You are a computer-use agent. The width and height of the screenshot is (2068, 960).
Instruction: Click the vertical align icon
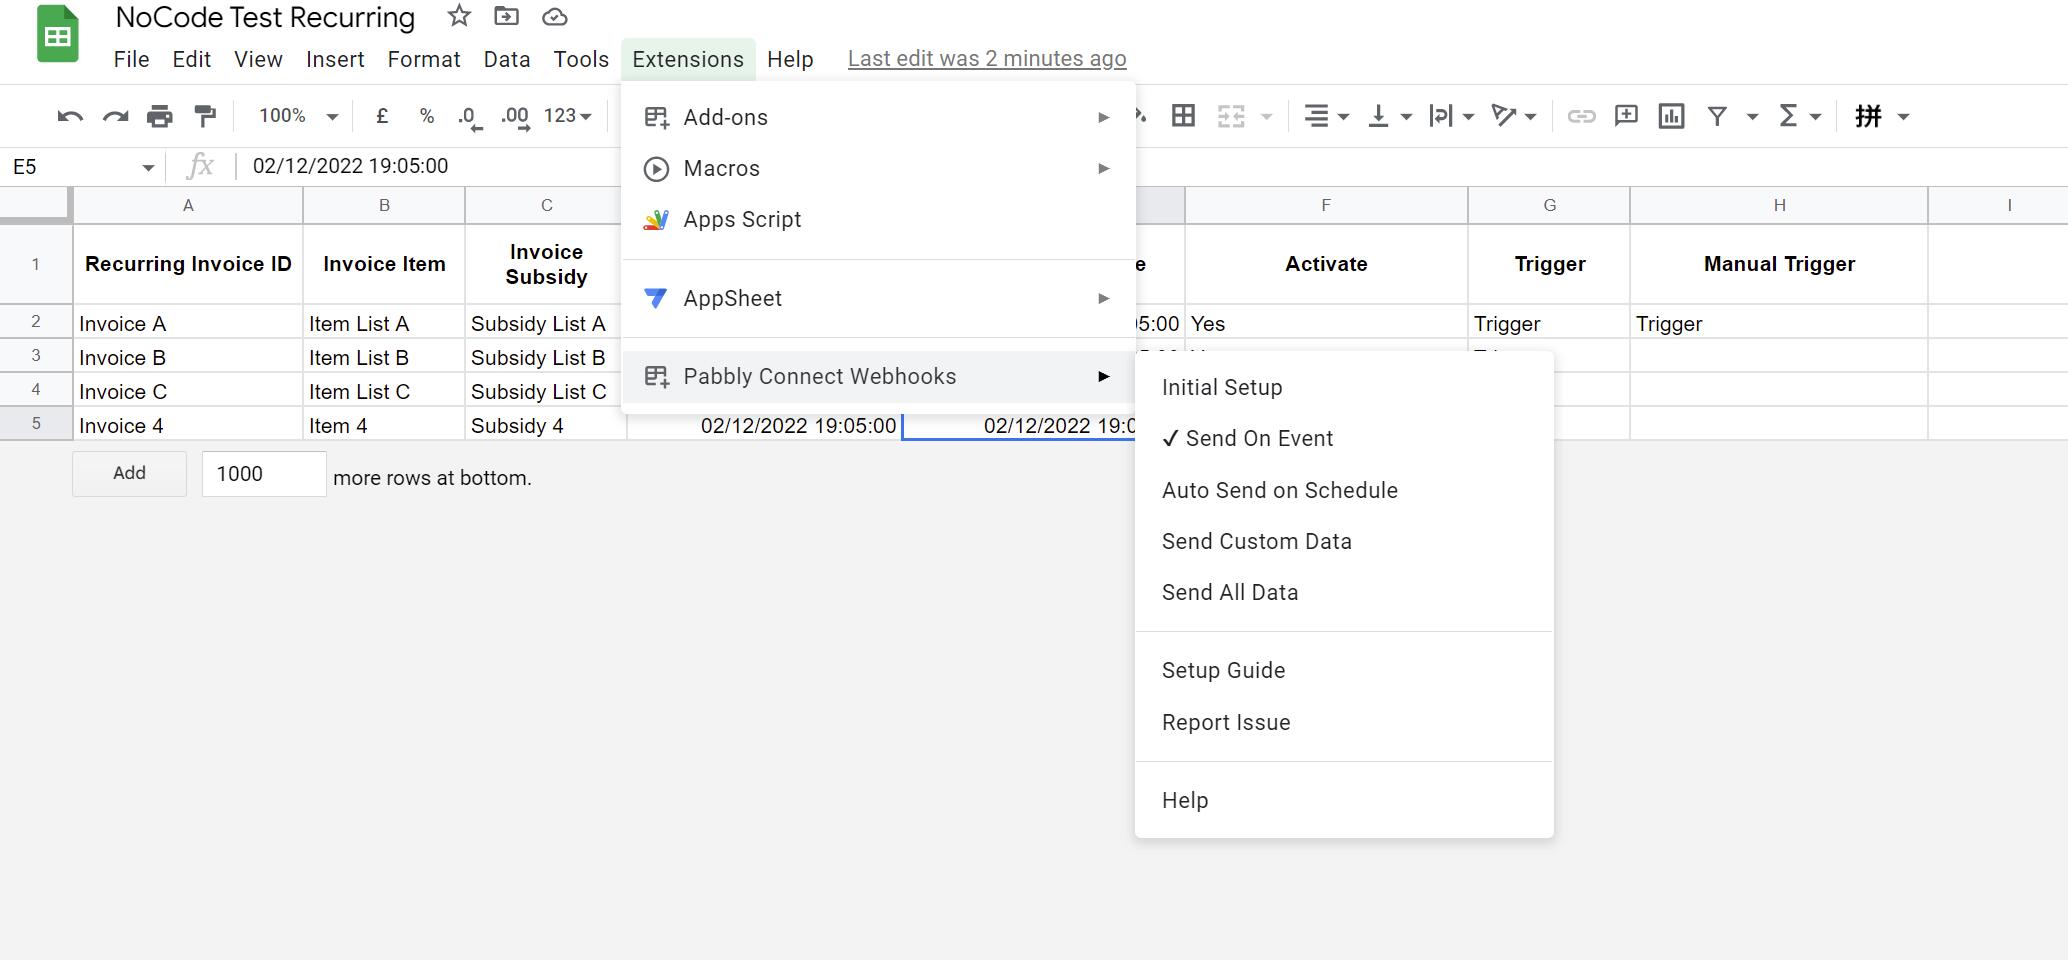pos(1378,116)
